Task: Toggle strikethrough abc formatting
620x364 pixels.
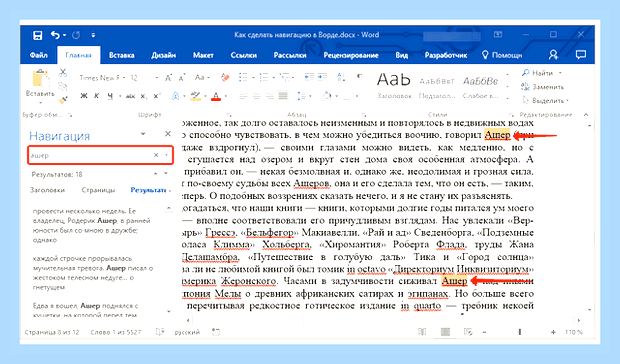Action: coord(130,96)
